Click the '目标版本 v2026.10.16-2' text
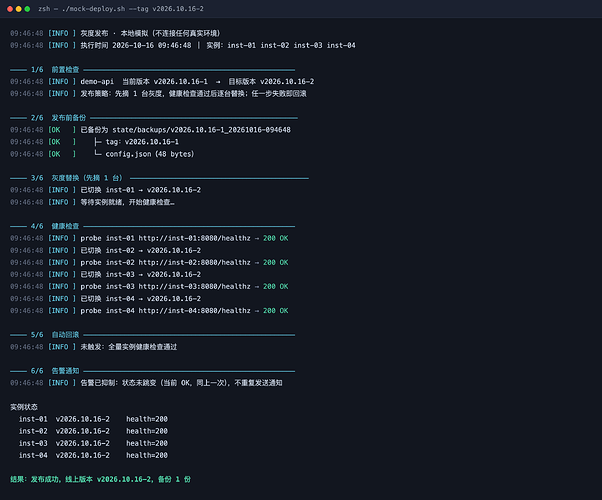This screenshot has width=602, height=500. tap(271, 81)
